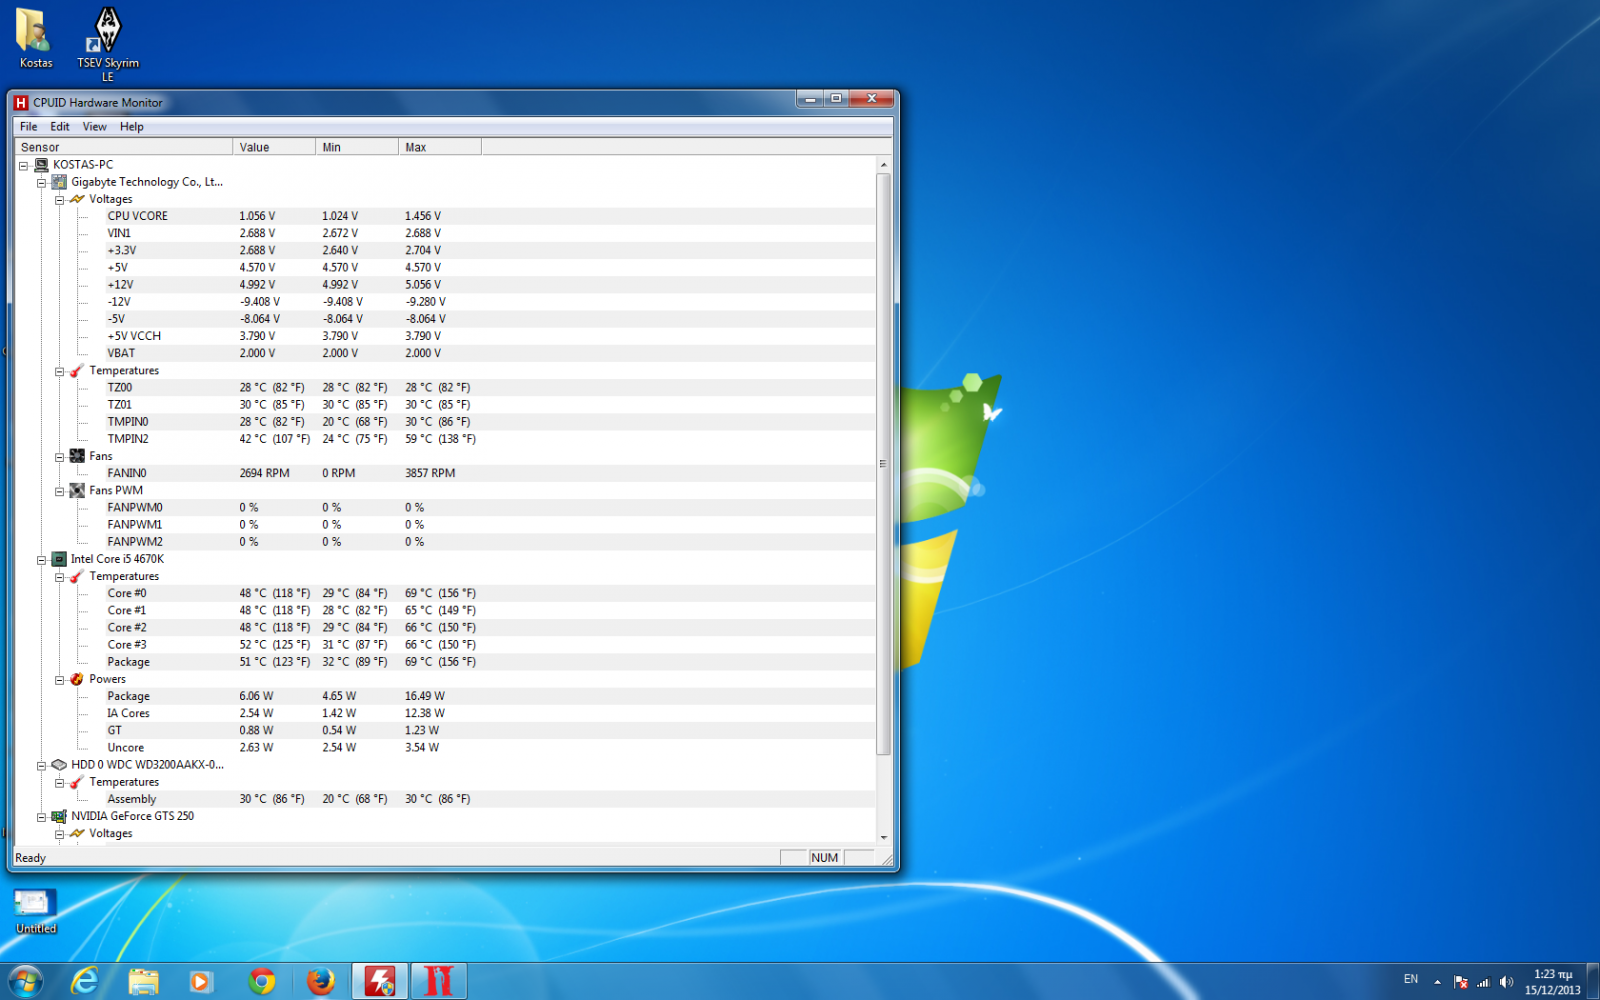Click the HDD Temperatures thermometer icon
Viewport: 1600px width, 1000px height.
click(x=77, y=782)
